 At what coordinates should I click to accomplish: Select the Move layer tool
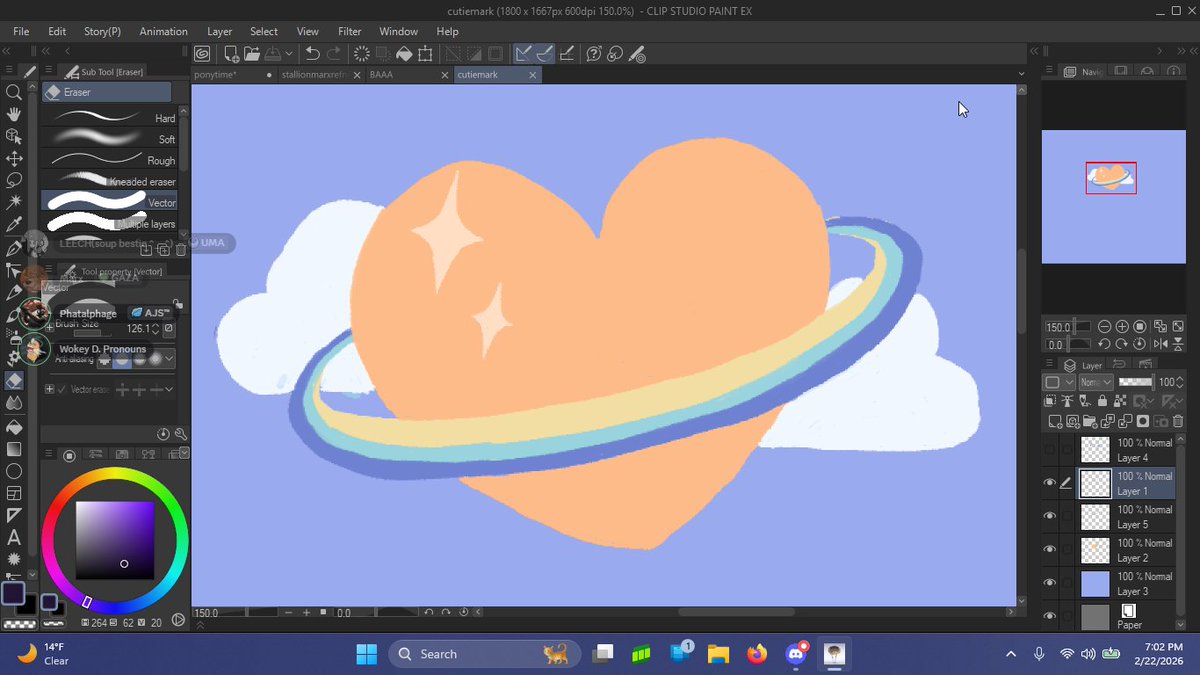coord(14,158)
